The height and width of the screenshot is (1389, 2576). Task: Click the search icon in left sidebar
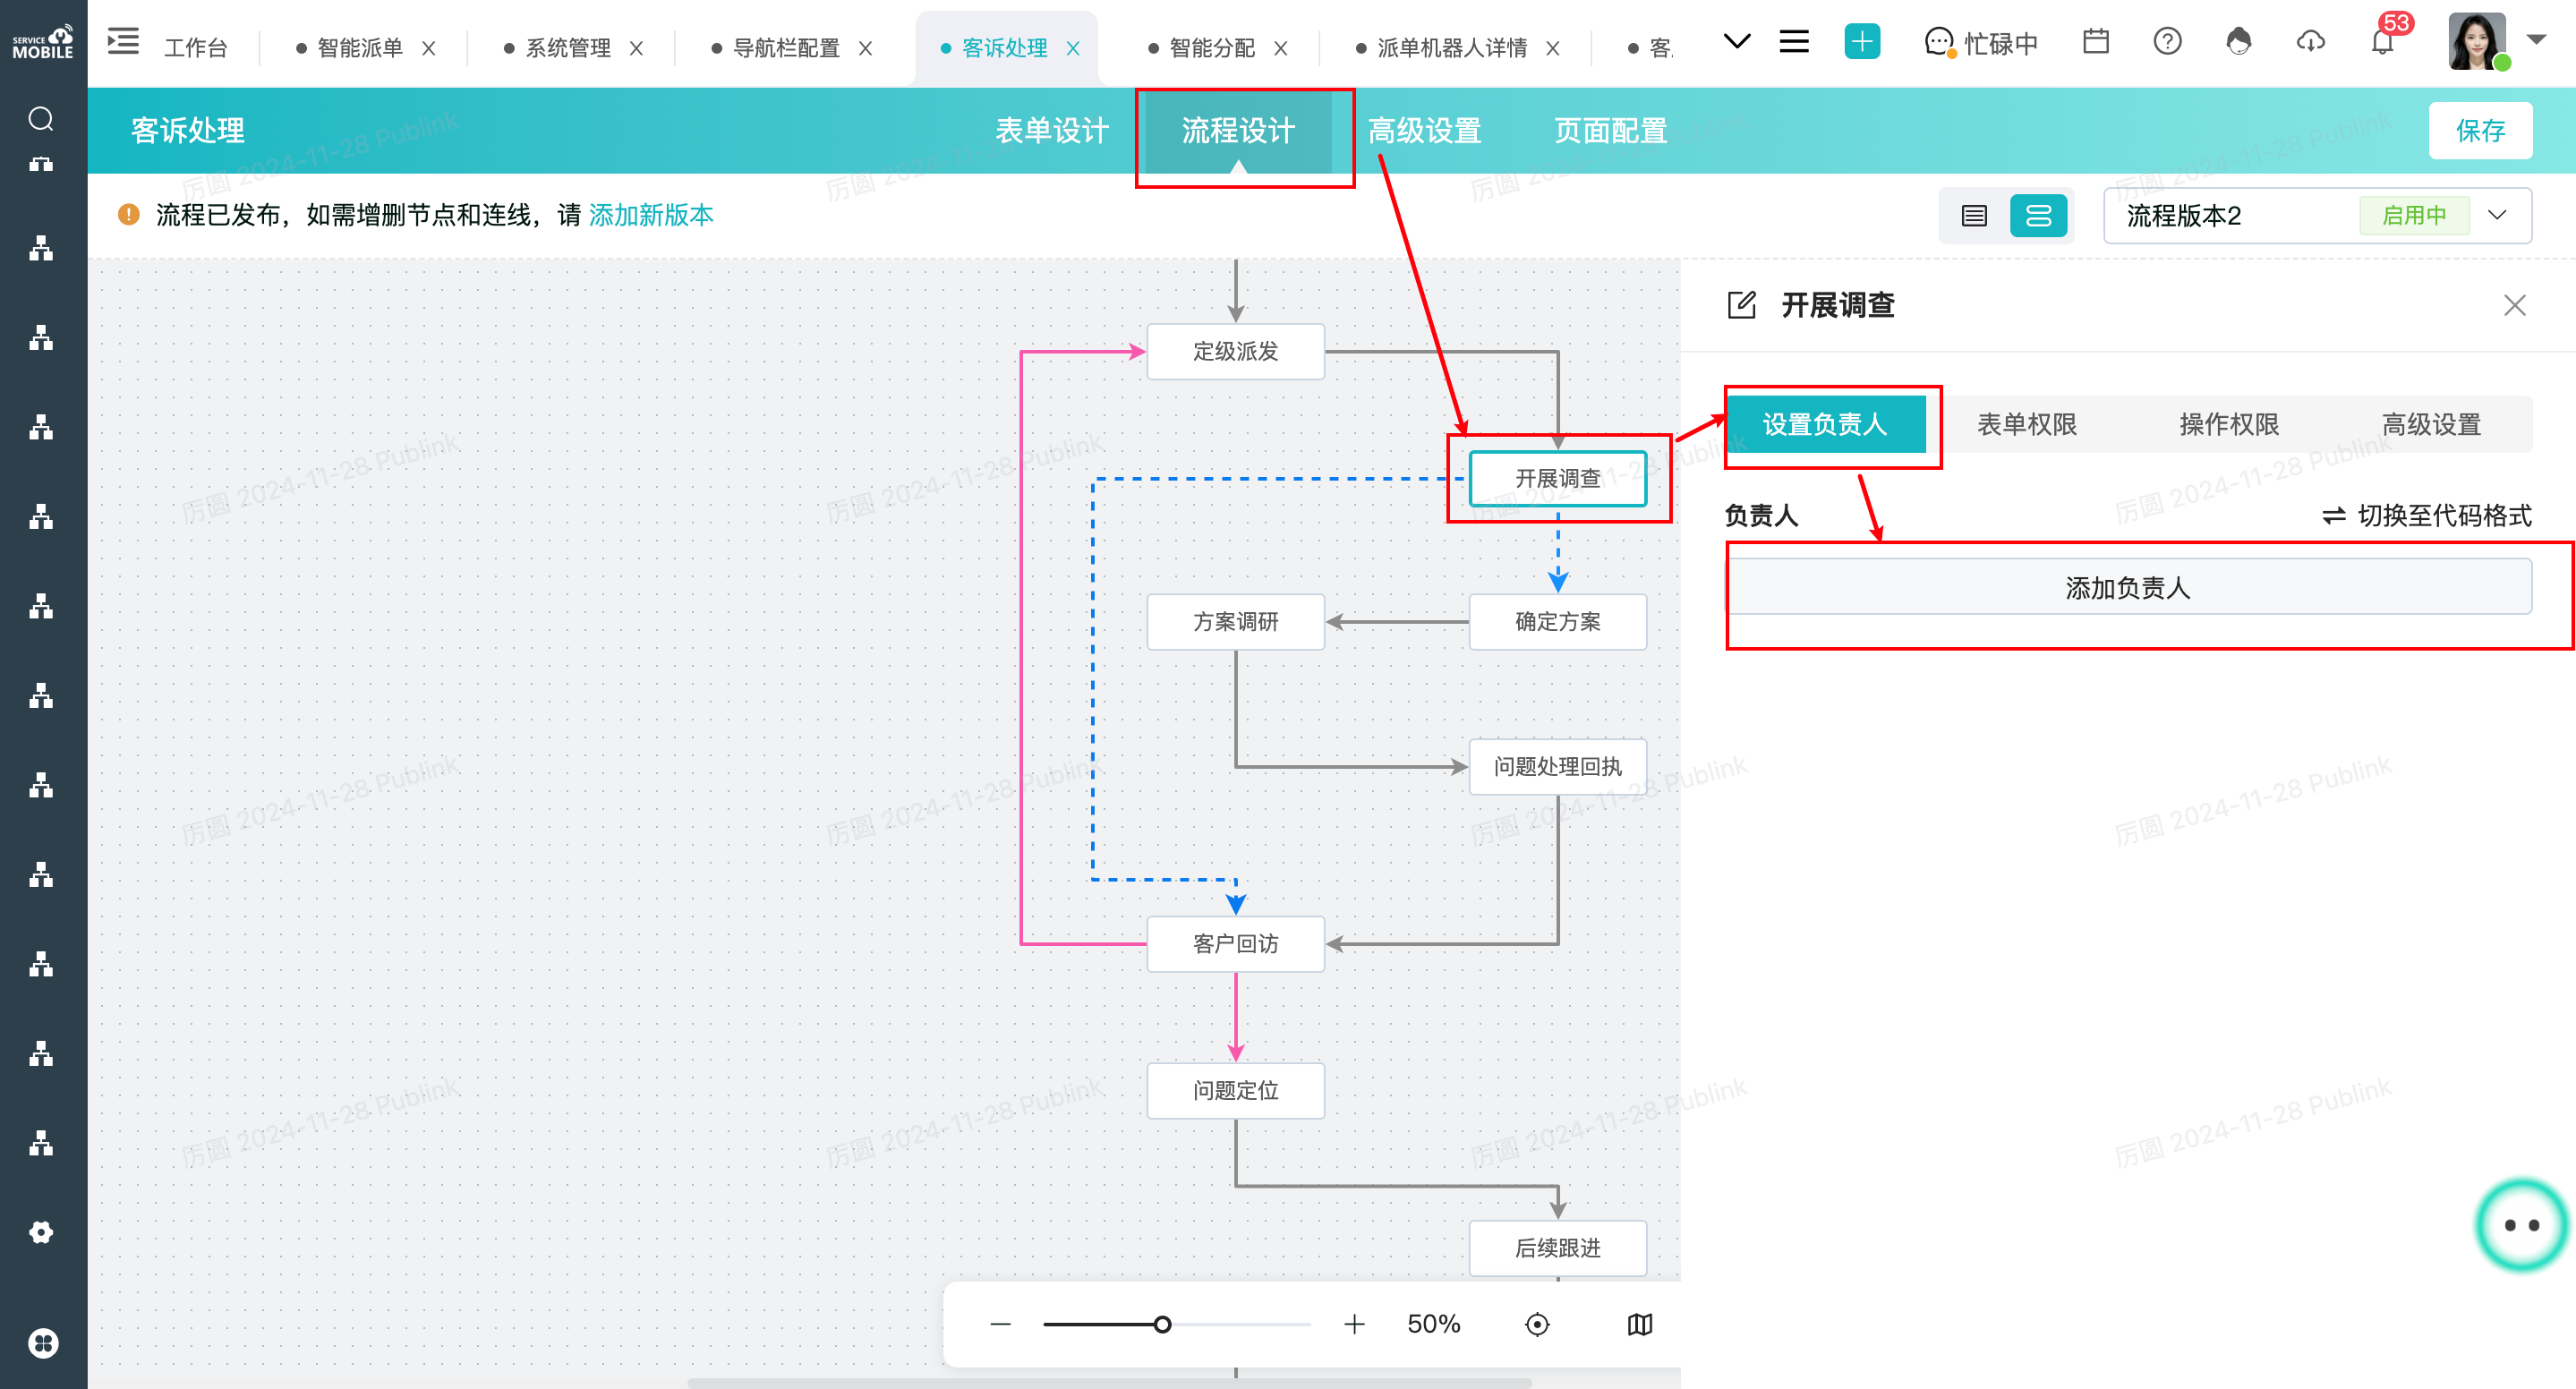coord(41,119)
